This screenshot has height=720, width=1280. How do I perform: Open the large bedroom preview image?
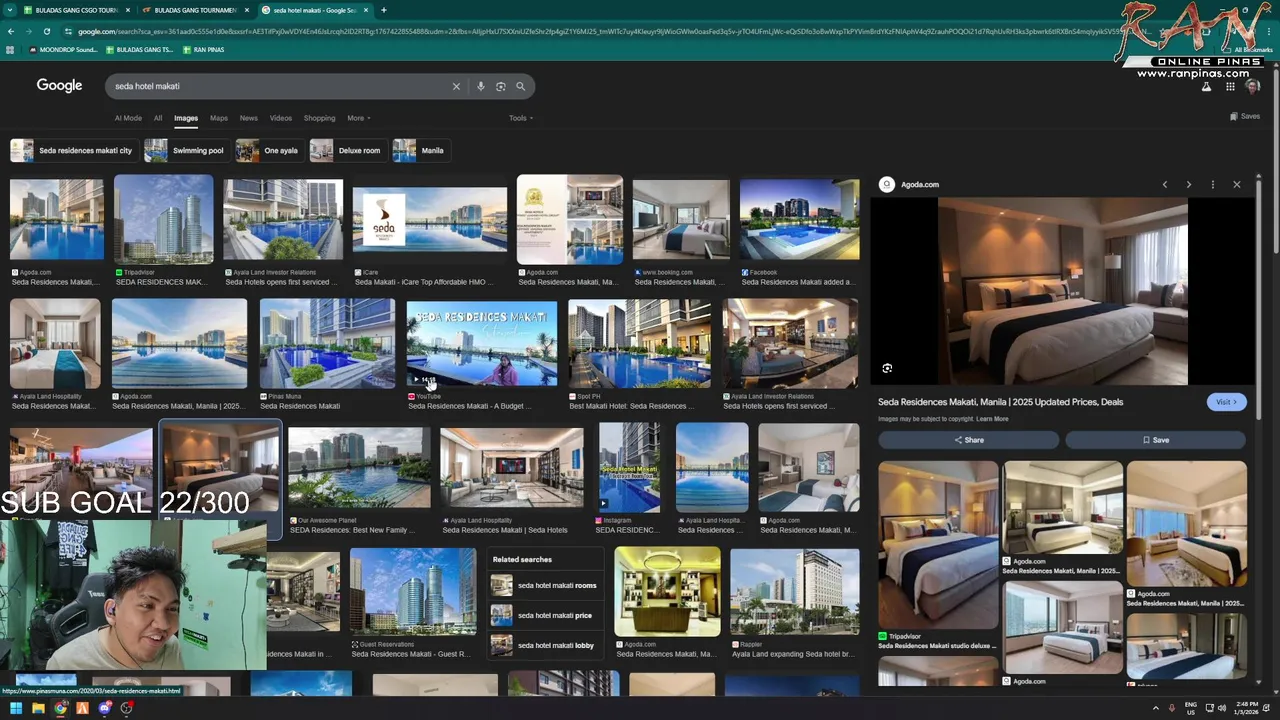(x=1062, y=291)
